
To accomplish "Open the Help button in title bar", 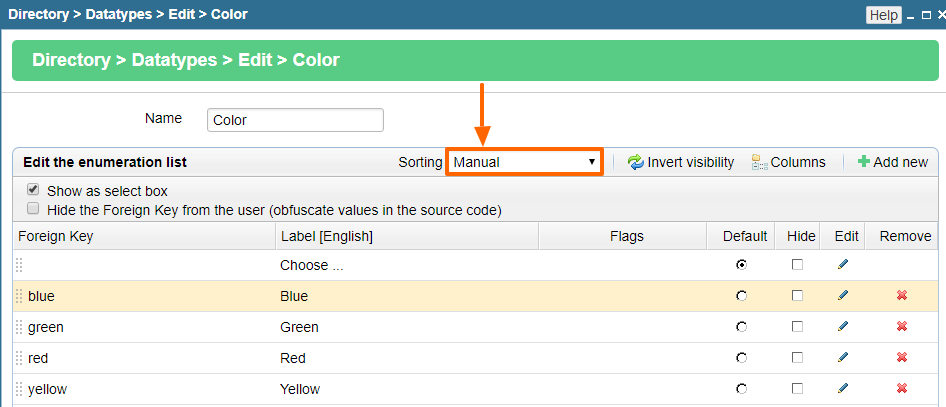I will point(883,15).
